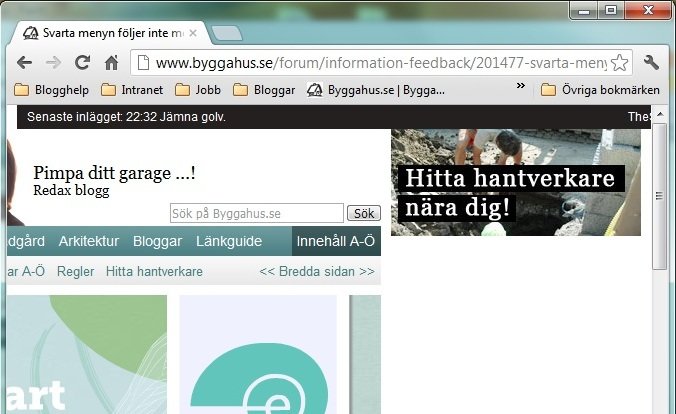The width and height of the screenshot is (676, 414).
Task: Reload the page with the refresh icon
Action: tap(82, 63)
